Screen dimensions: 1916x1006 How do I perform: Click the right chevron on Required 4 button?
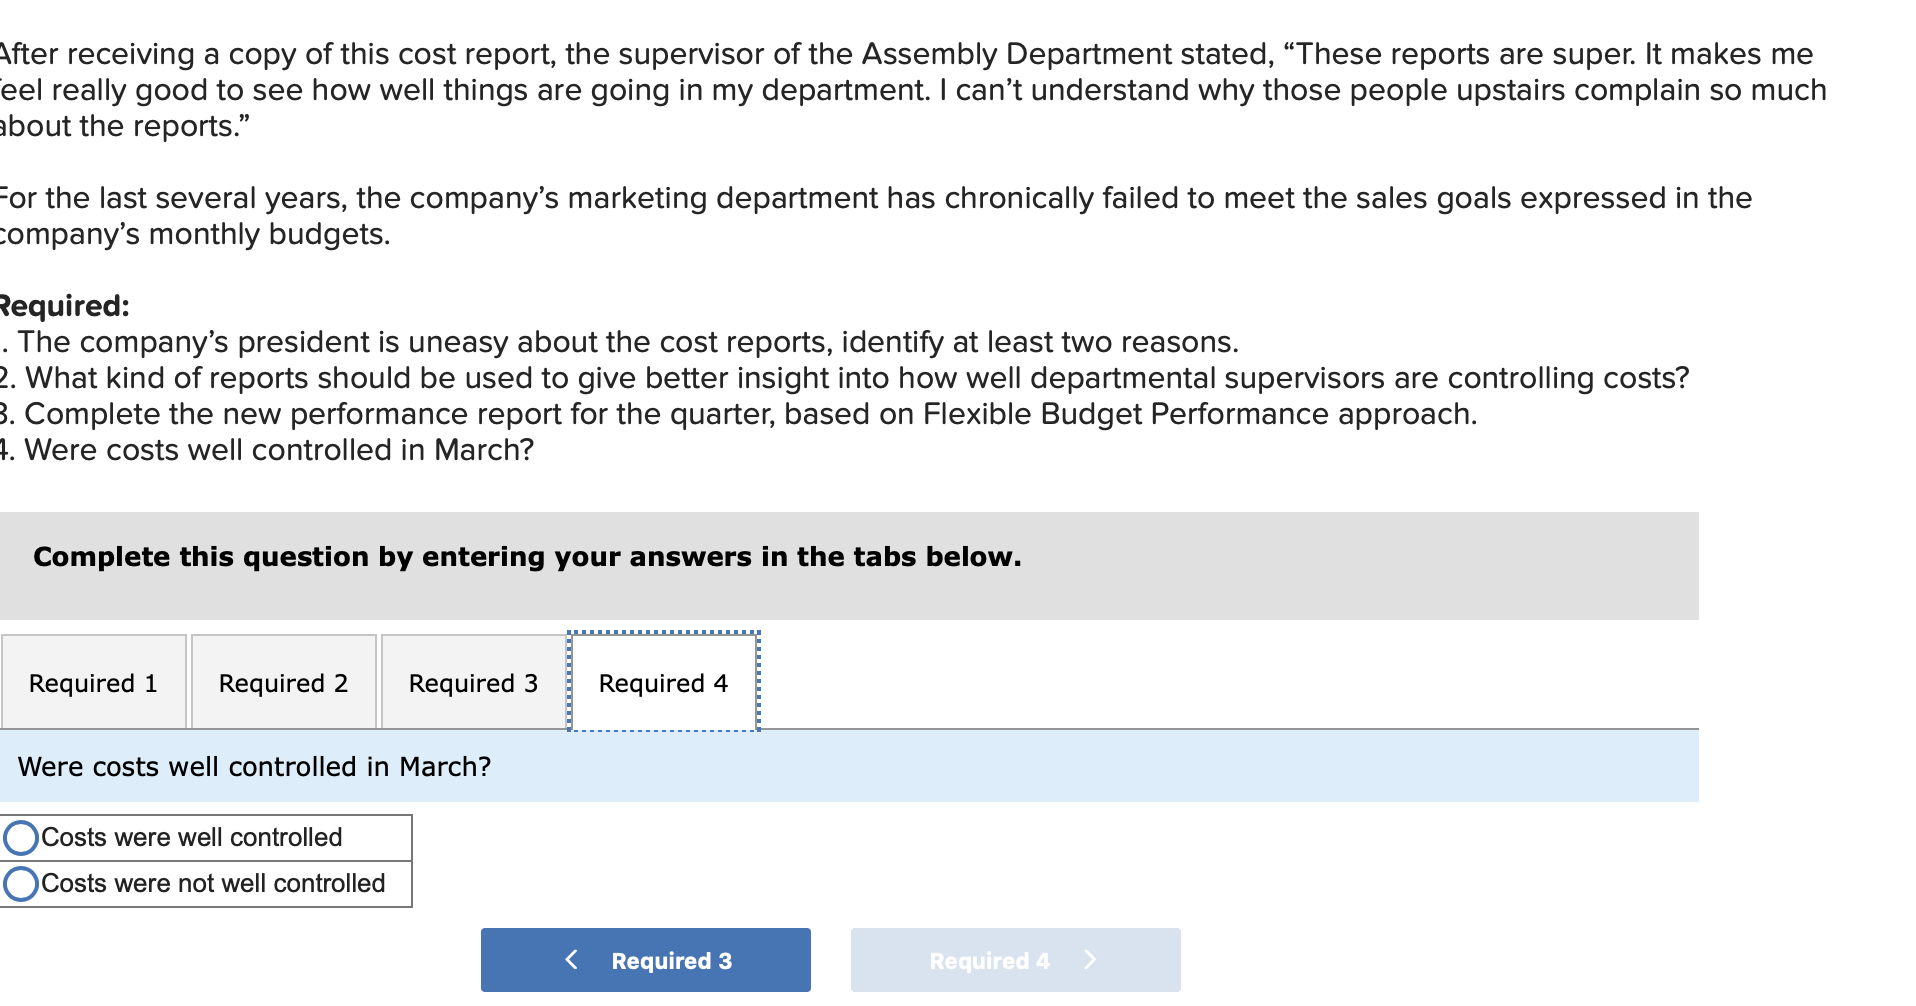pos(1089,959)
